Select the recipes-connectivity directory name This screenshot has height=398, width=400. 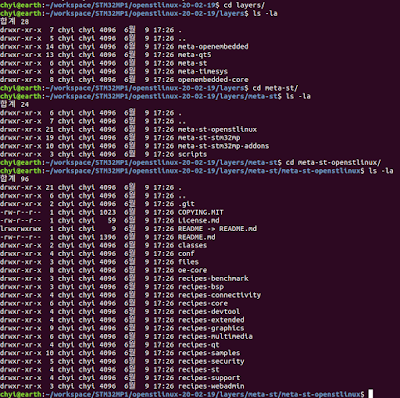click(219, 295)
